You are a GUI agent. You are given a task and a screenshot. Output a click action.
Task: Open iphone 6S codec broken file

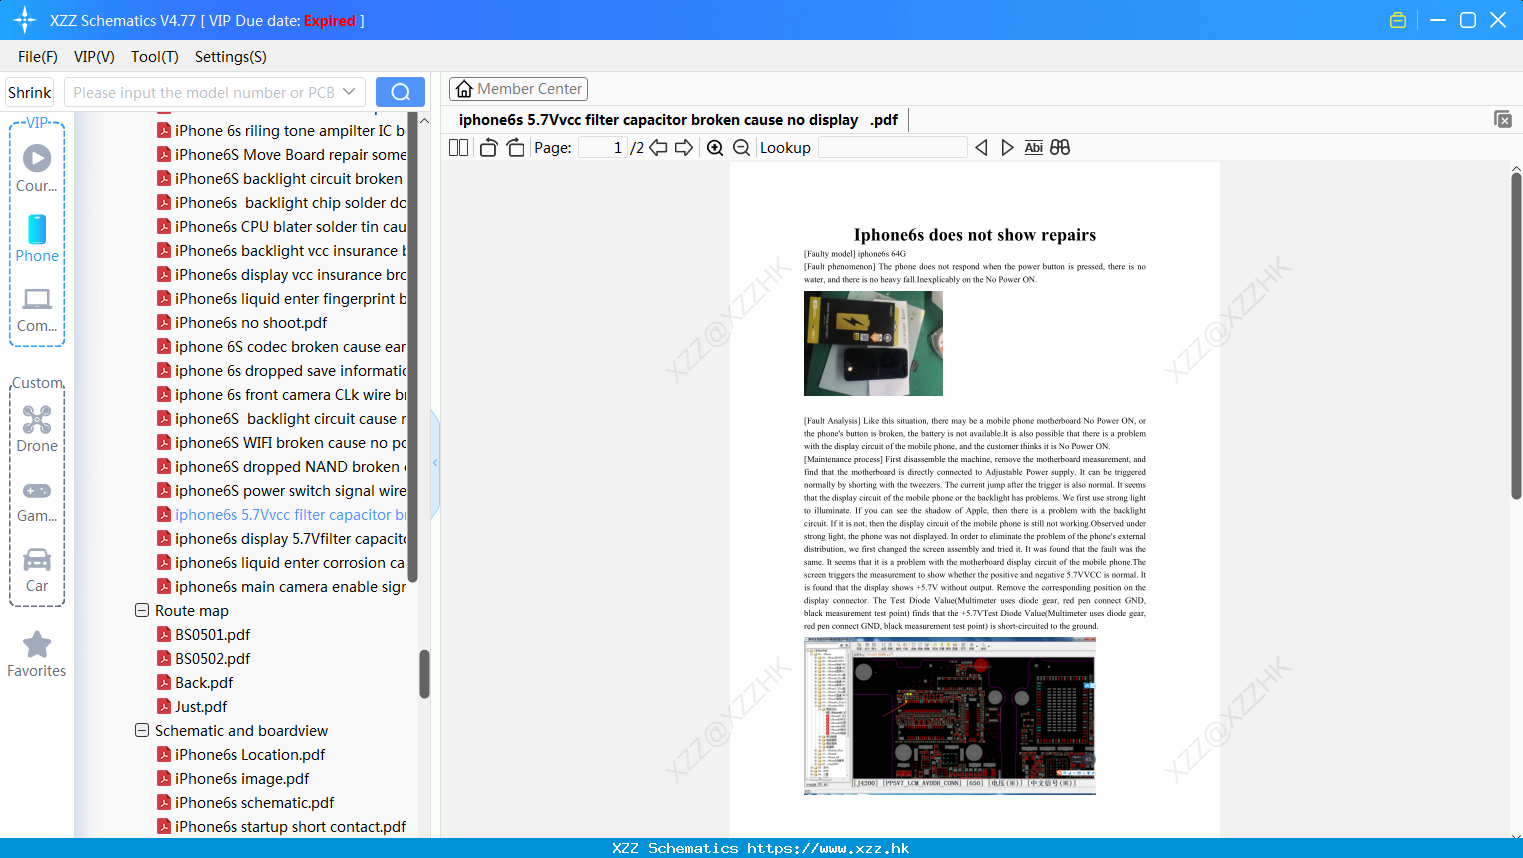tap(281, 346)
